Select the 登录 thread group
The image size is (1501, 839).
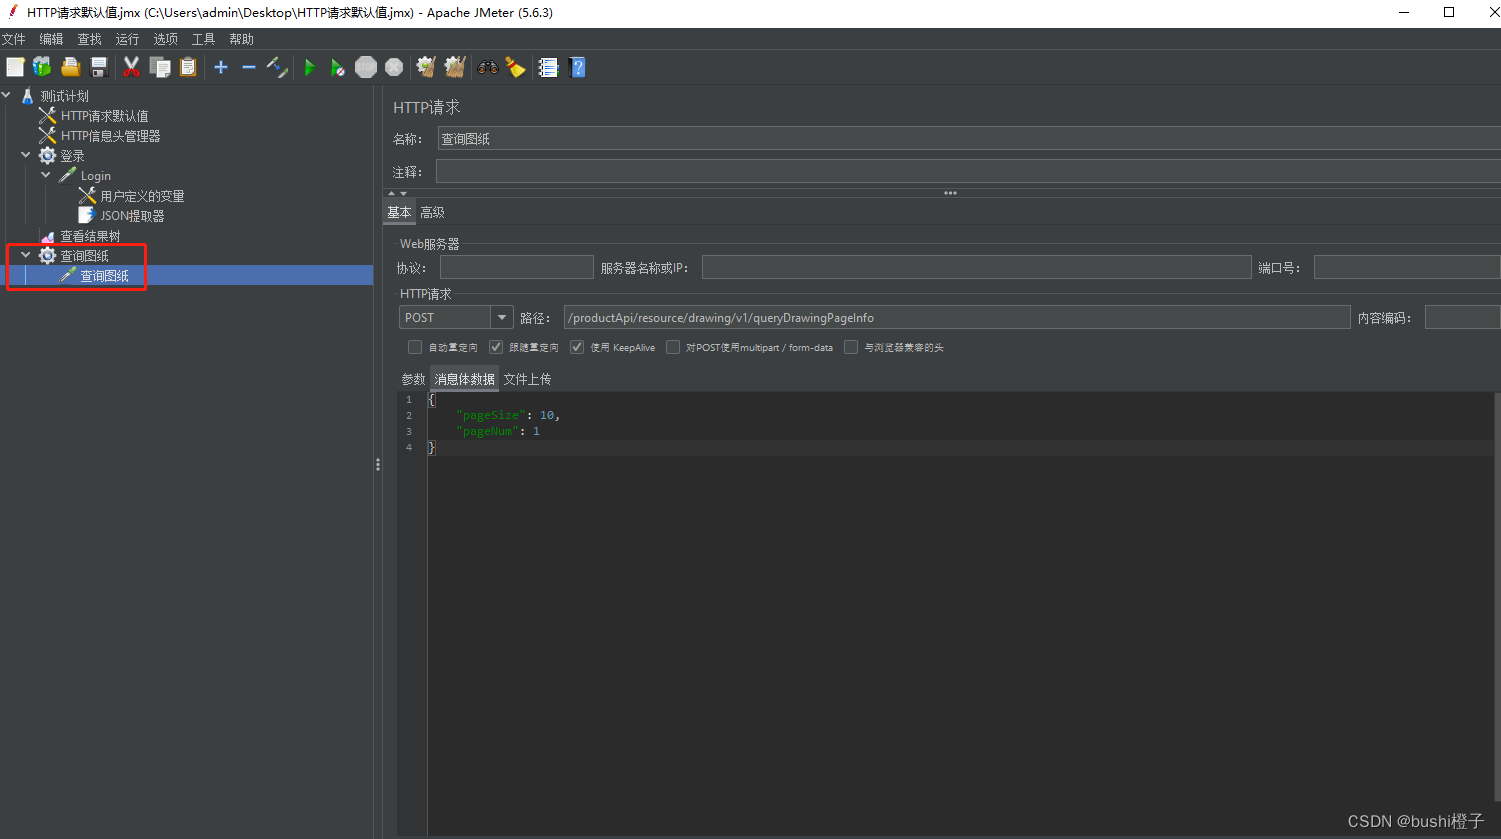(73, 156)
